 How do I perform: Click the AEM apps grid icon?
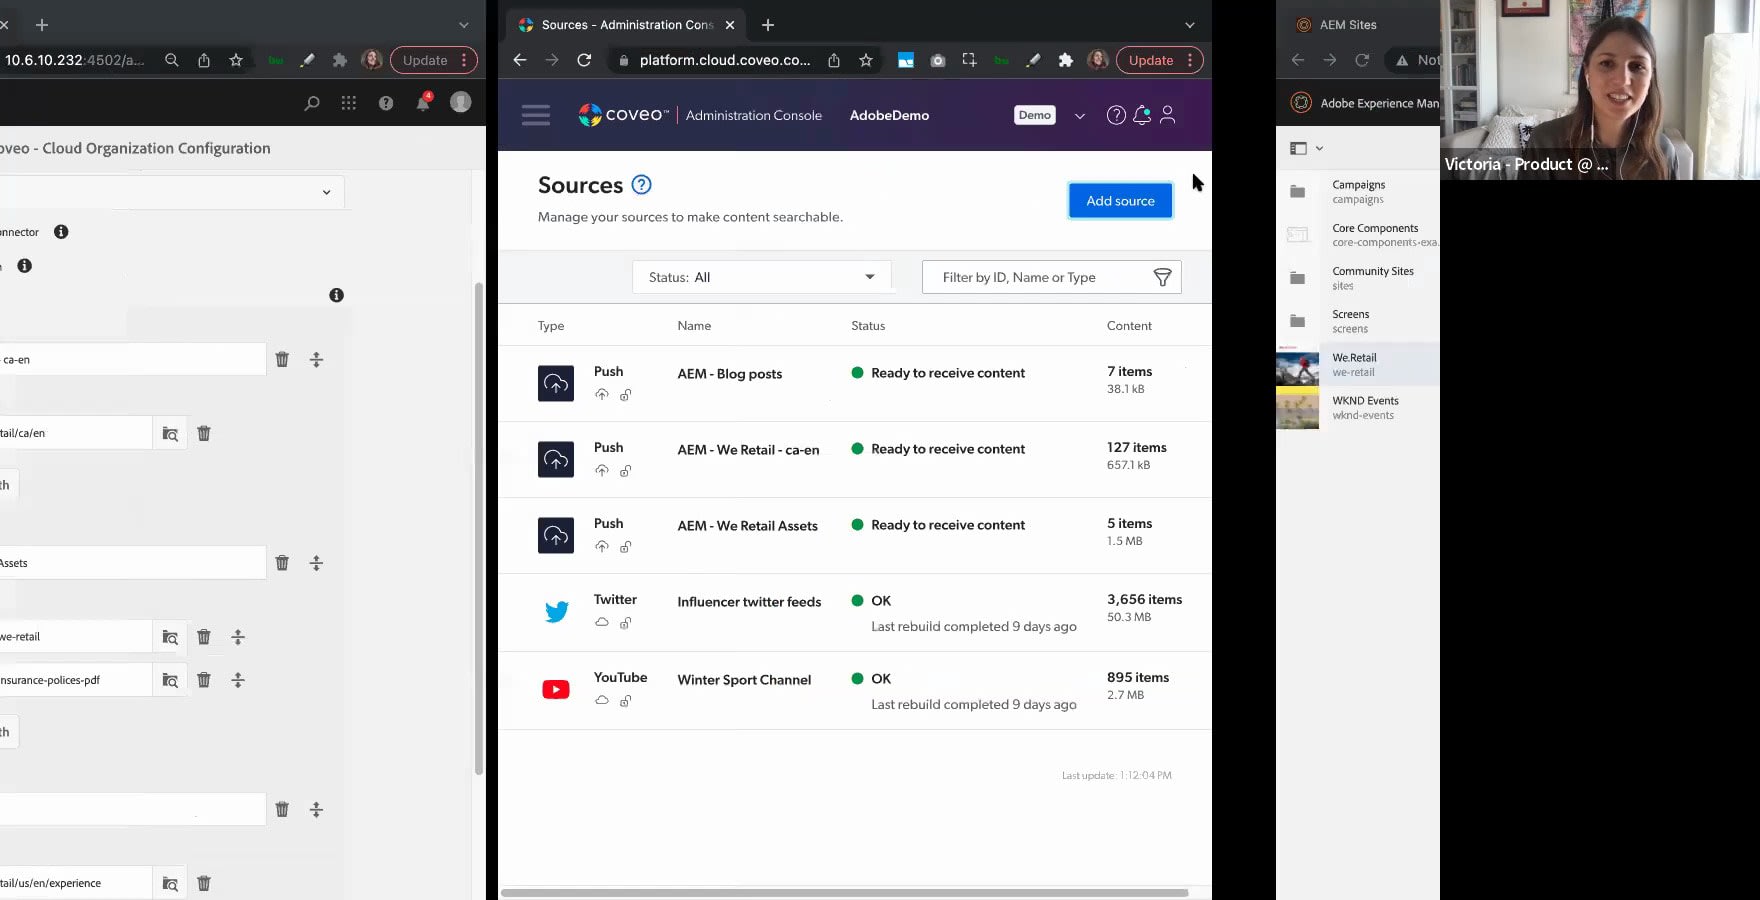(348, 103)
